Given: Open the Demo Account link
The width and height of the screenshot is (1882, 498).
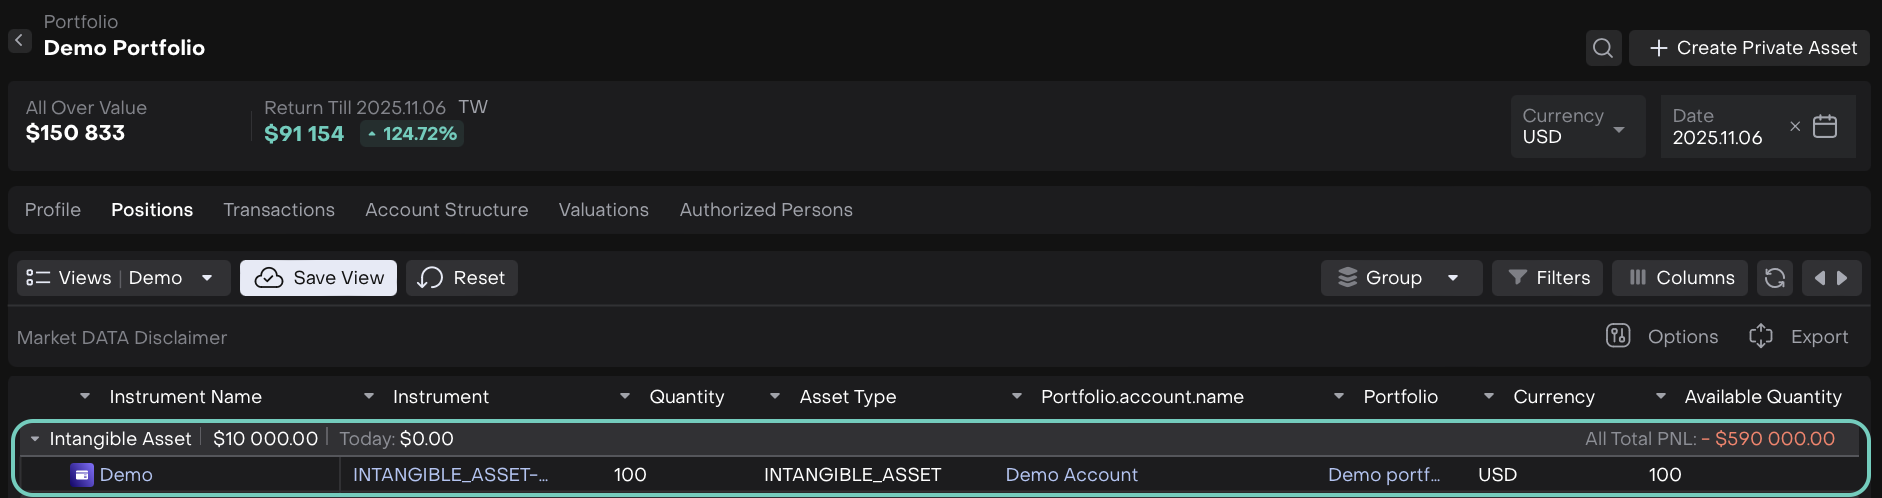Looking at the screenshot, I should [1071, 475].
